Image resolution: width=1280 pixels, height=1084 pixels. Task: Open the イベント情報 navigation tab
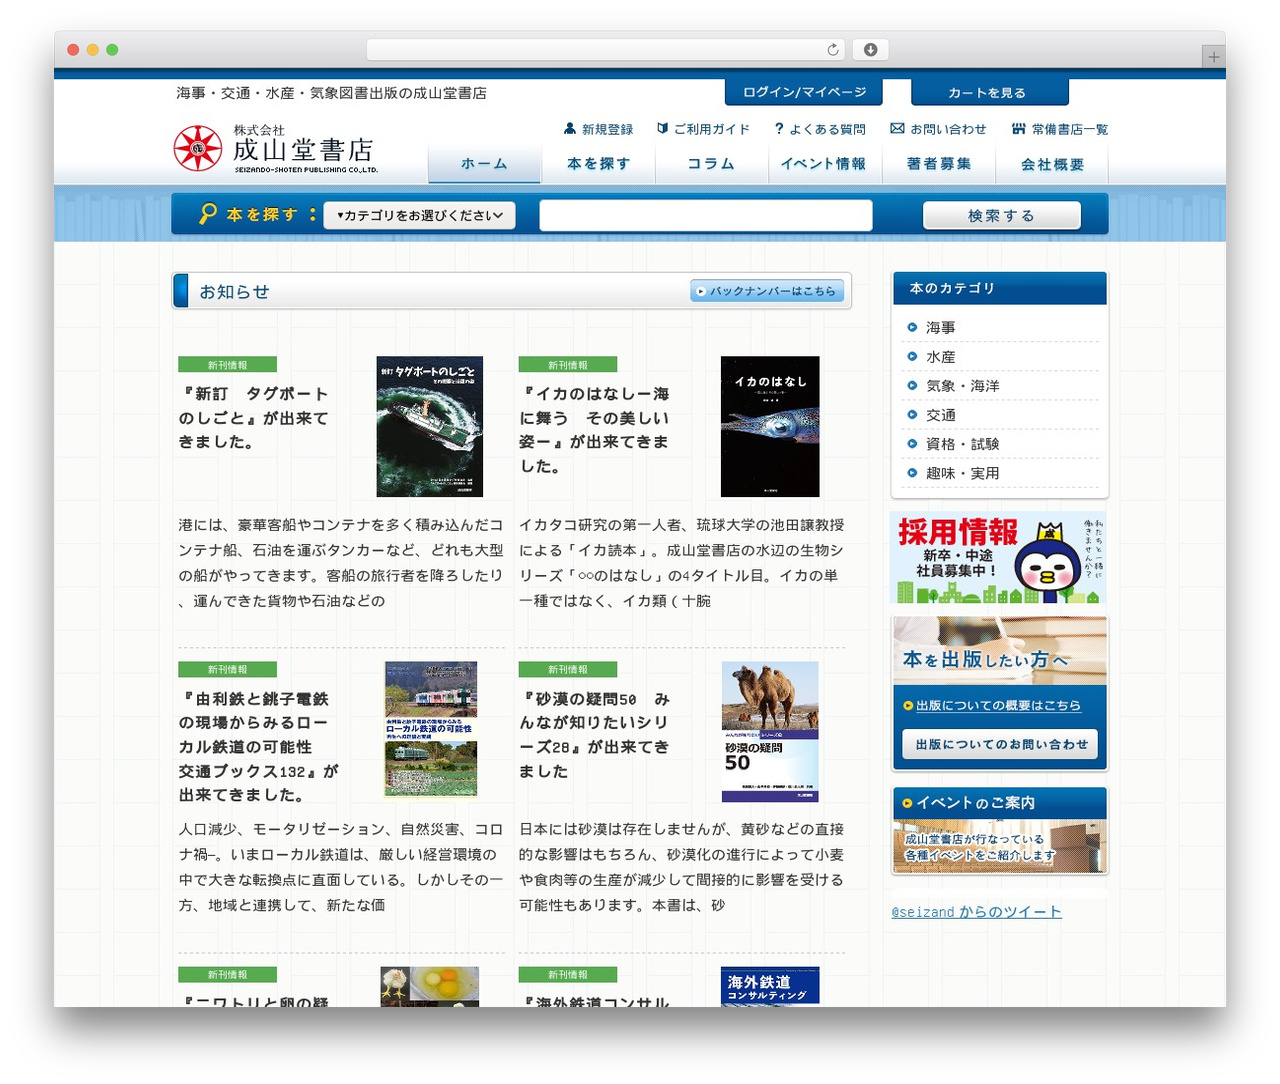click(x=825, y=164)
